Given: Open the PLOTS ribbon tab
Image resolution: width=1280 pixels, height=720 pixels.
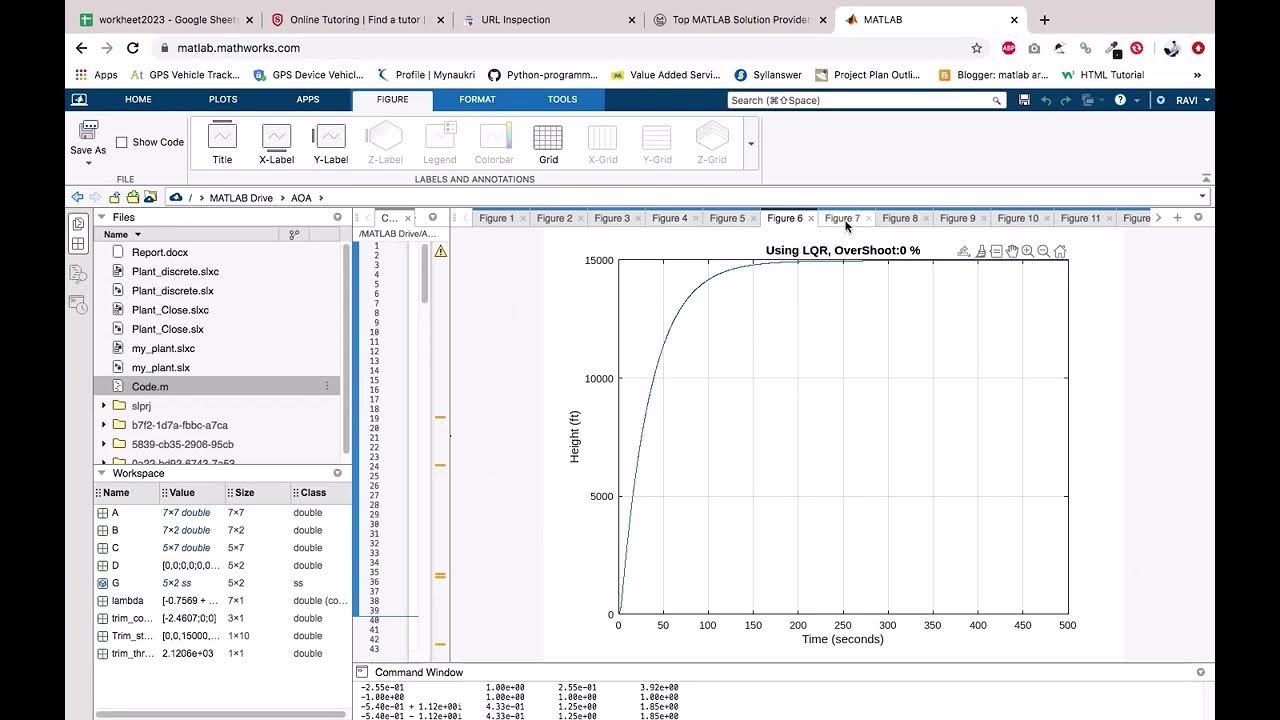Looking at the screenshot, I should tap(223, 99).
